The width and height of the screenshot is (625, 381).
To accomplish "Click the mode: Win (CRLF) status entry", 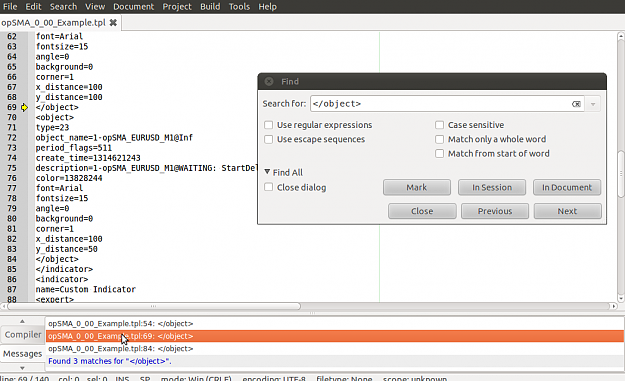I will click(196, 378).
